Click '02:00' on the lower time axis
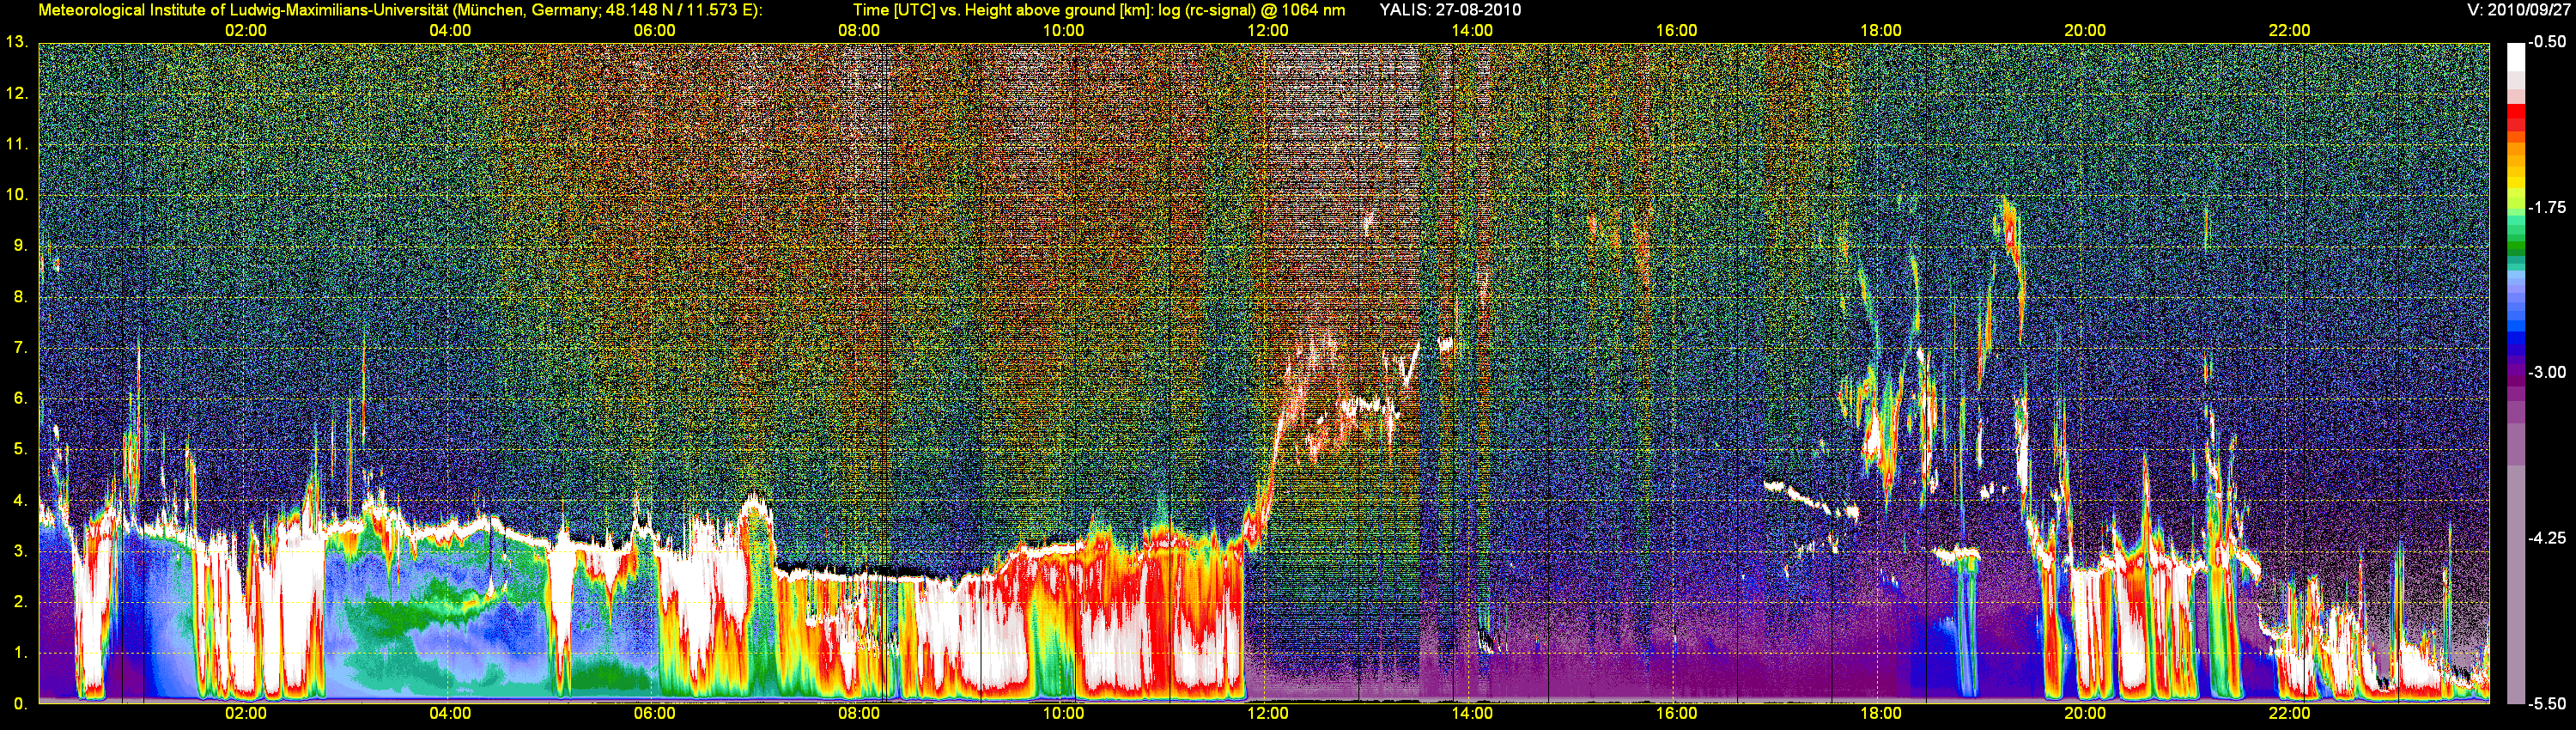 click(x=245, y=714)
